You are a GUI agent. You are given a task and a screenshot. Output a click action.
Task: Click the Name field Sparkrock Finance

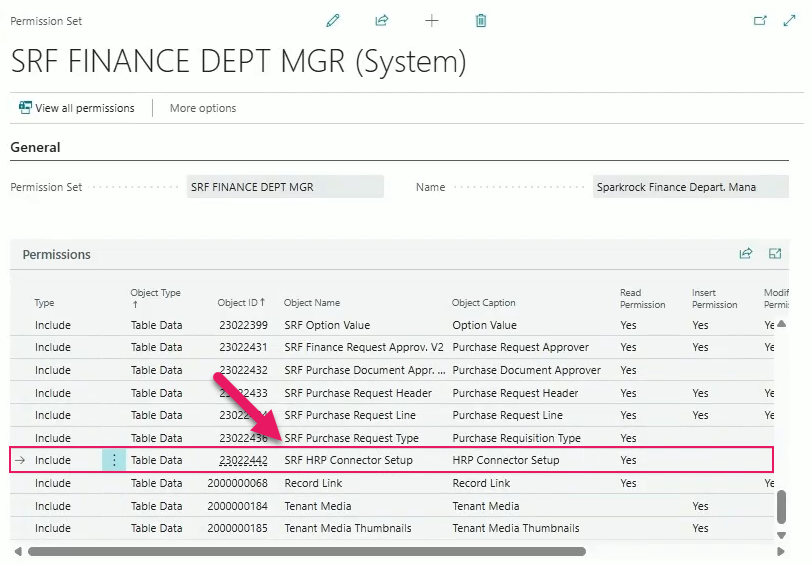[690, 187]
